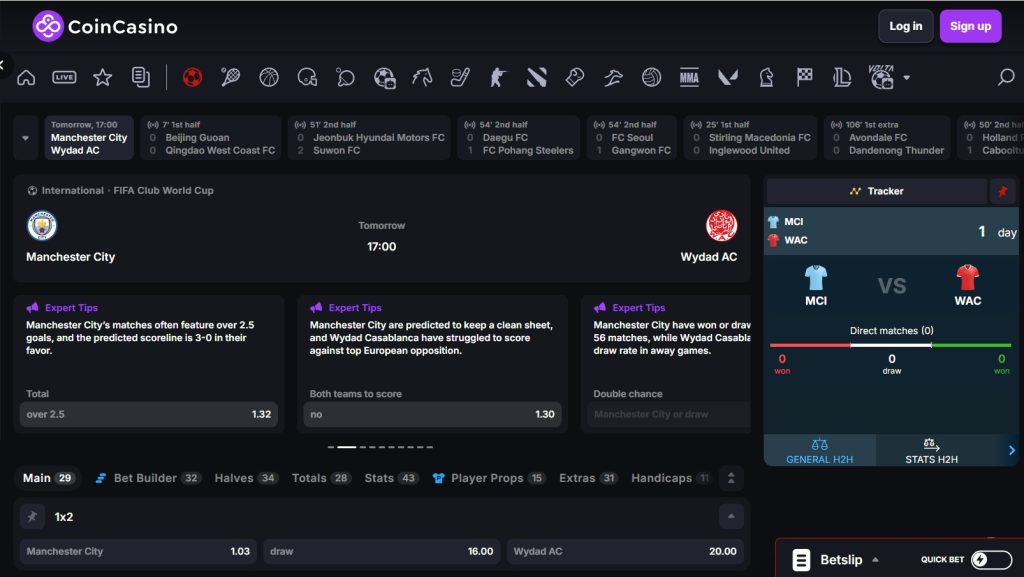
Task: Select the red Soccer sport icon
Action: (192, 78)
